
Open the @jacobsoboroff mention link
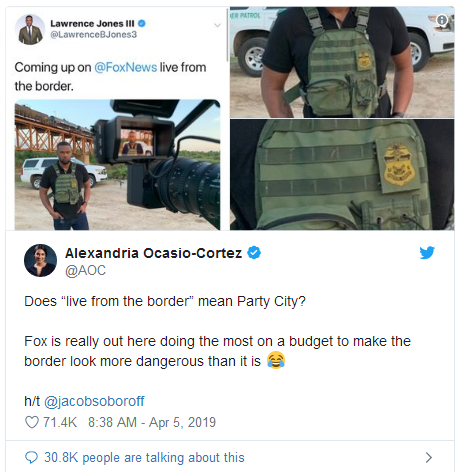(x=94, y=401)
